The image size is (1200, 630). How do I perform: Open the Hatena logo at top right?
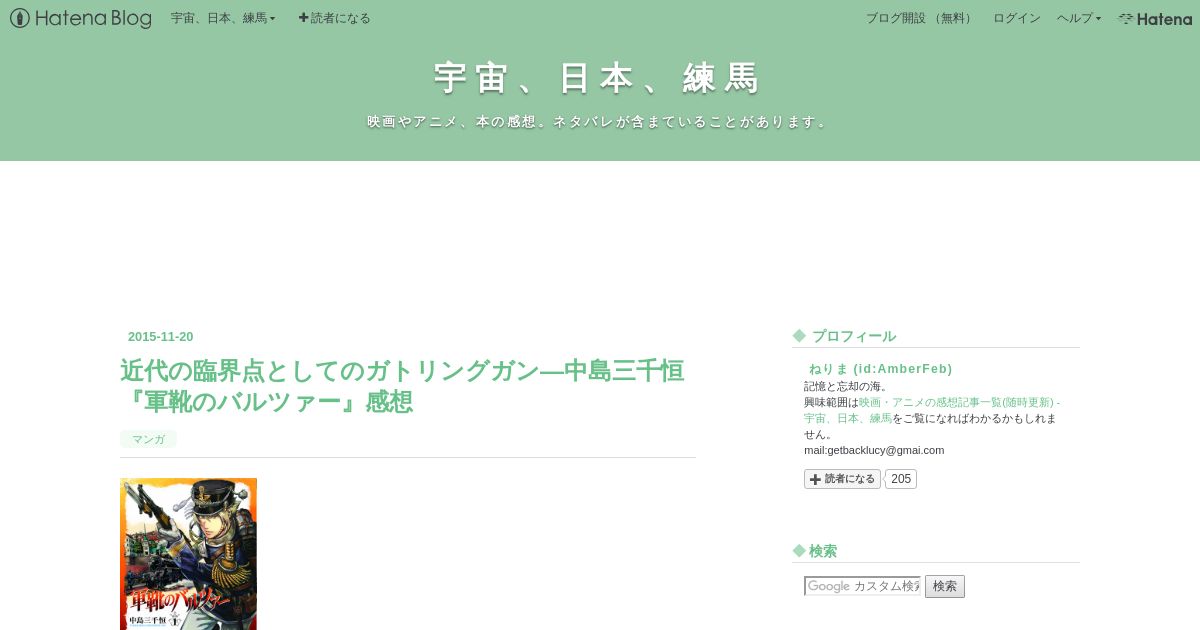[1155, 18]
